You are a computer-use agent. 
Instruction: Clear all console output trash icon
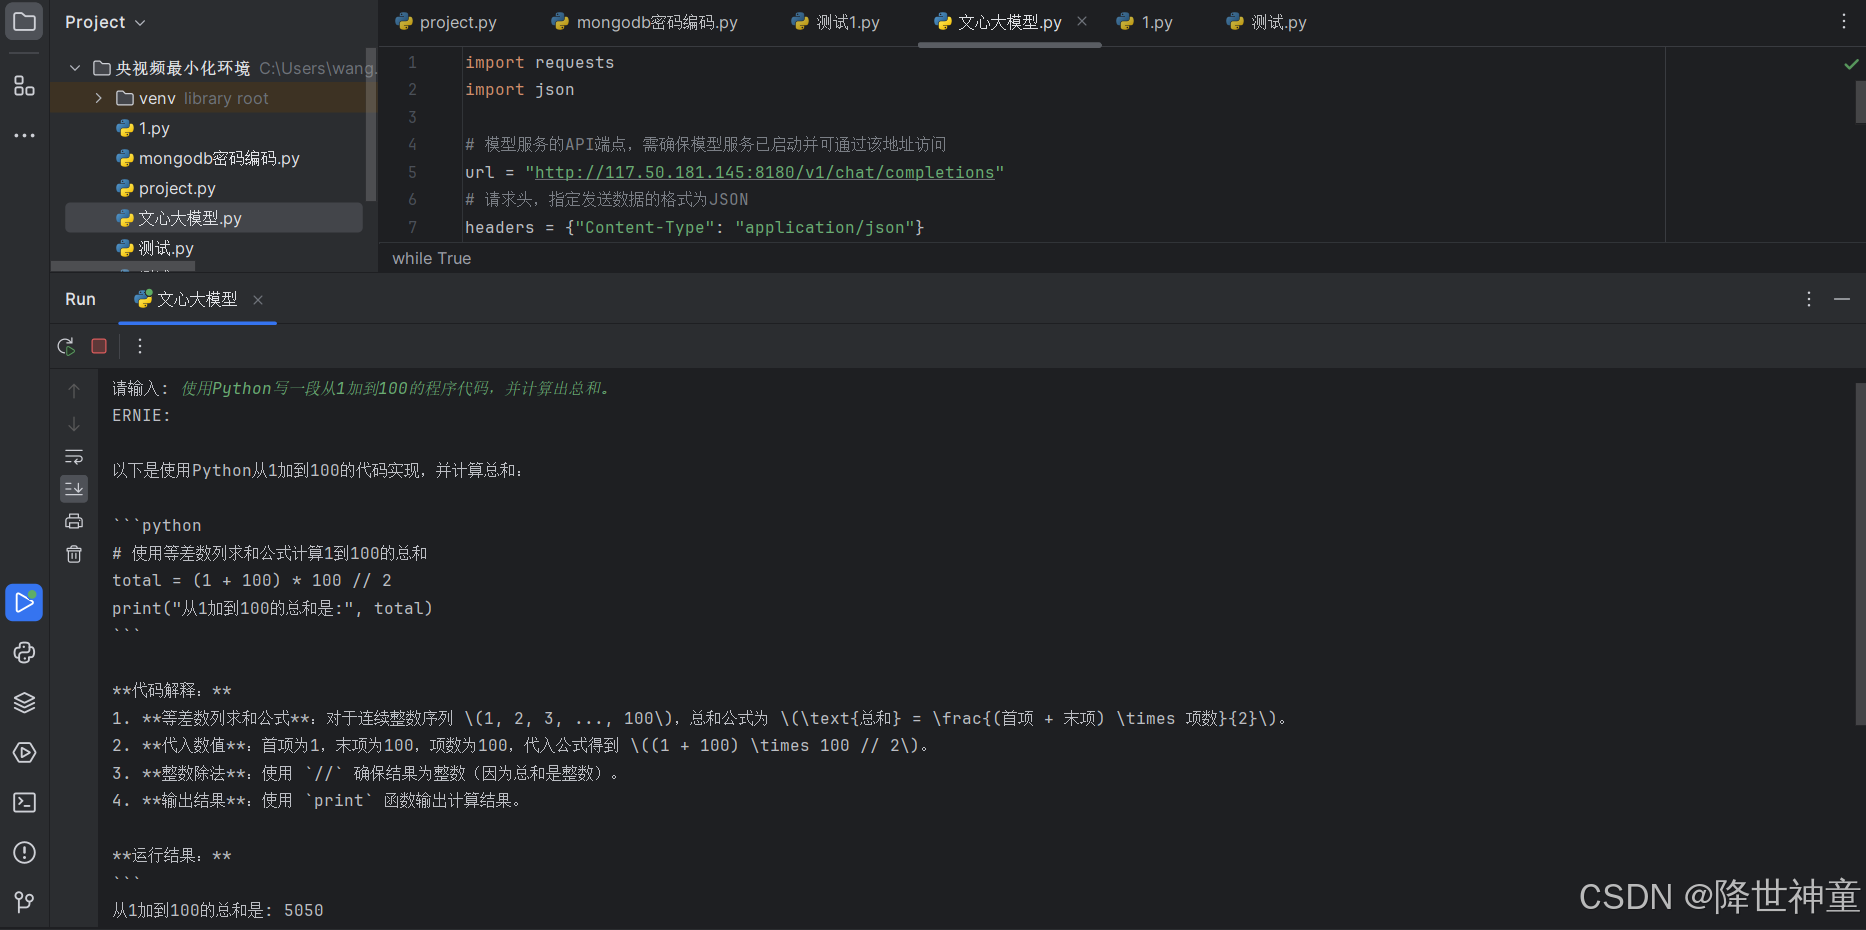click(x=74, y=554)
